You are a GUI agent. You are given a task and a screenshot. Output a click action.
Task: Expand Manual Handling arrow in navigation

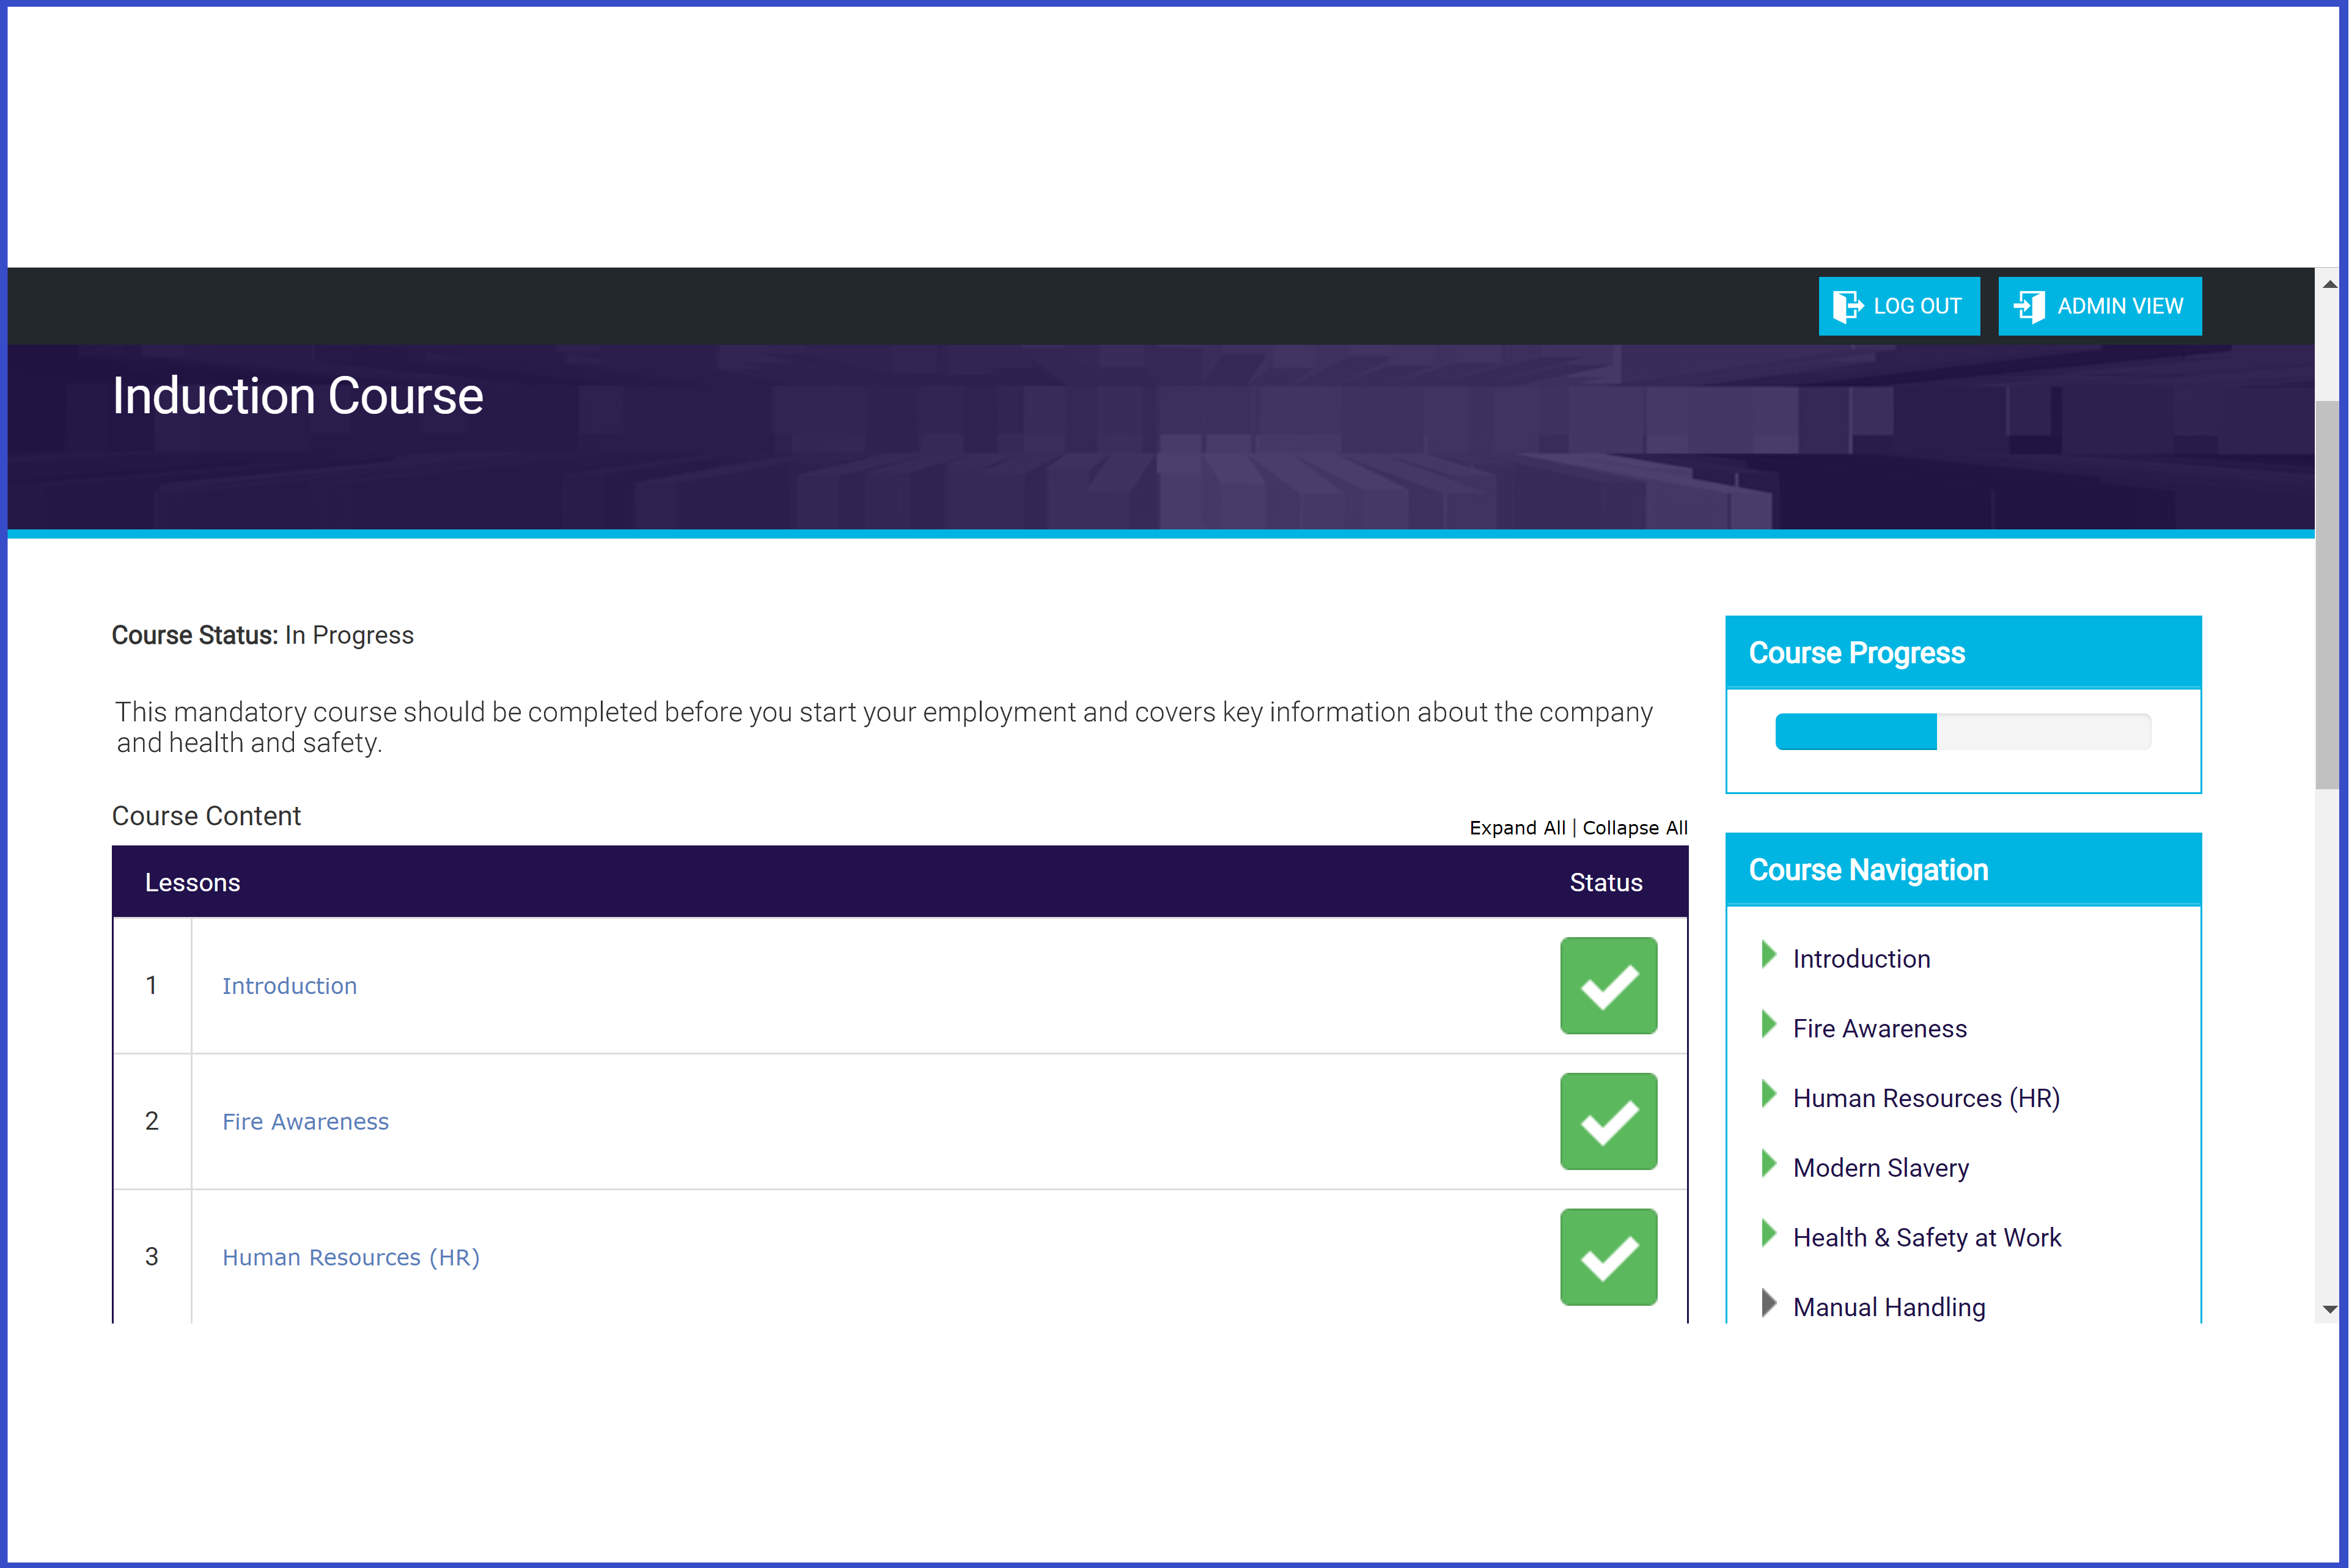click(1768, 1303)
